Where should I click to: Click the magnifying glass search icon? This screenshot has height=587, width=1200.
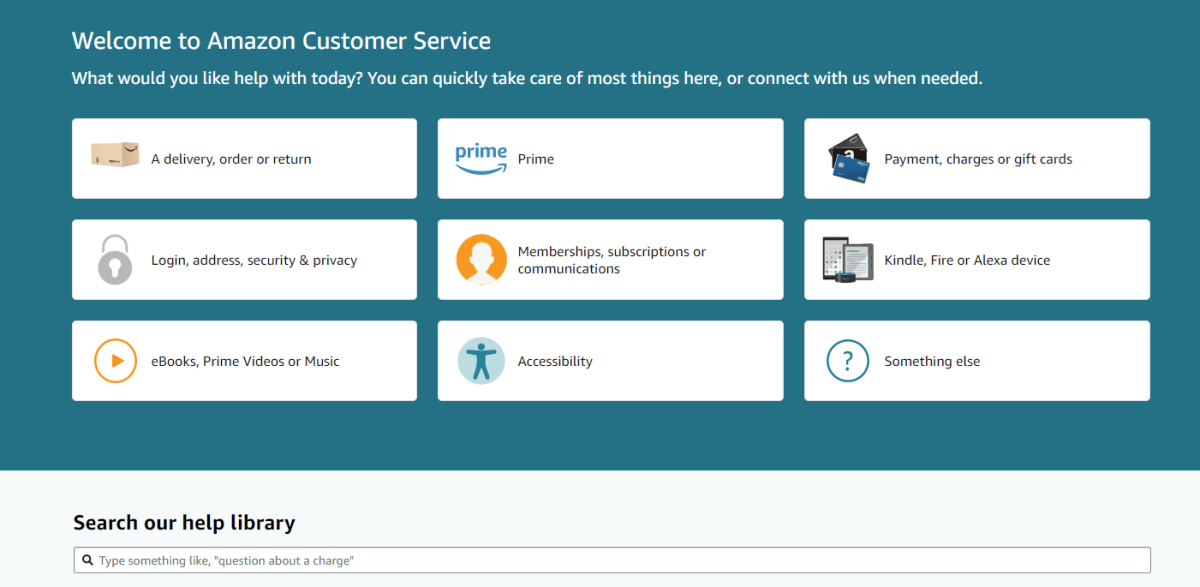[x=88, y=561]
